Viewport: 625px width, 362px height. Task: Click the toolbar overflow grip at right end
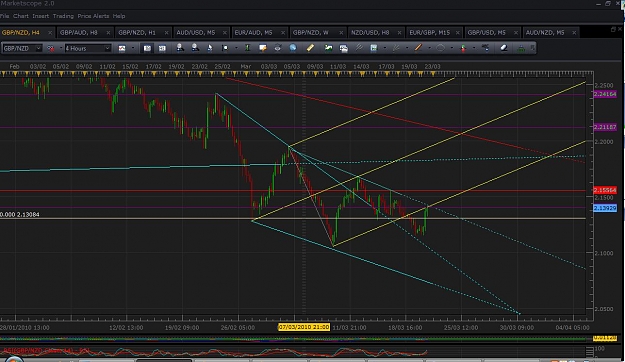(x=533, y=48)
